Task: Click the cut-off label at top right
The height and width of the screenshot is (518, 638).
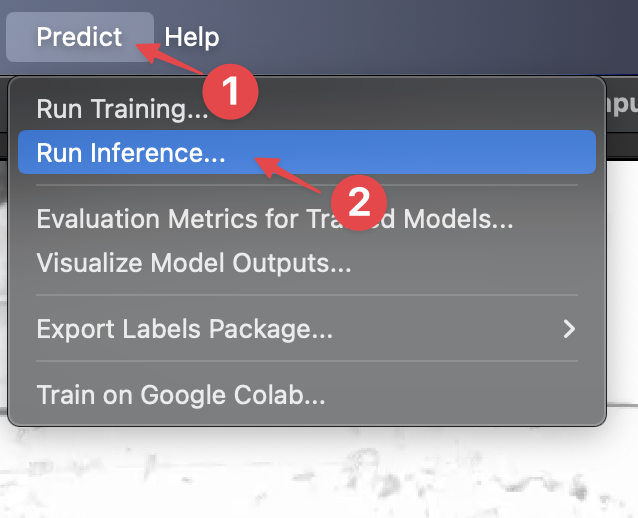Action: click(620, 104)
